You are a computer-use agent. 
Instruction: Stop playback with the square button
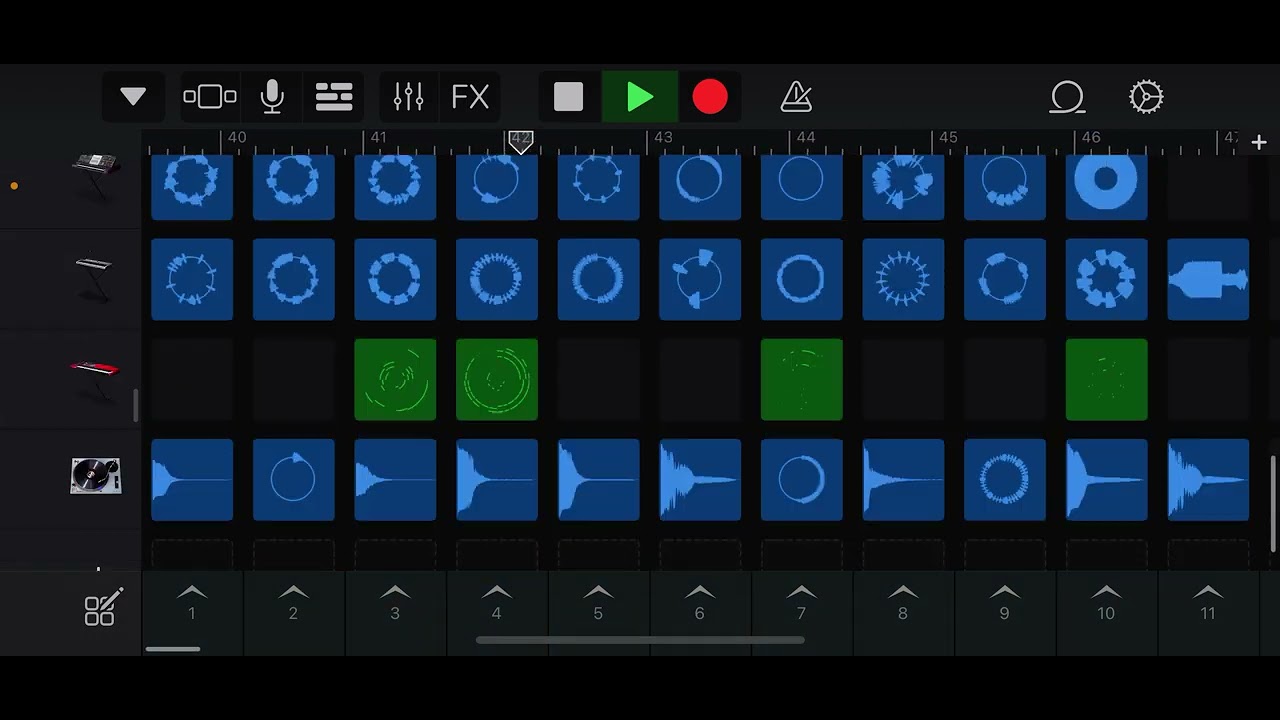[x=568, y=97]
